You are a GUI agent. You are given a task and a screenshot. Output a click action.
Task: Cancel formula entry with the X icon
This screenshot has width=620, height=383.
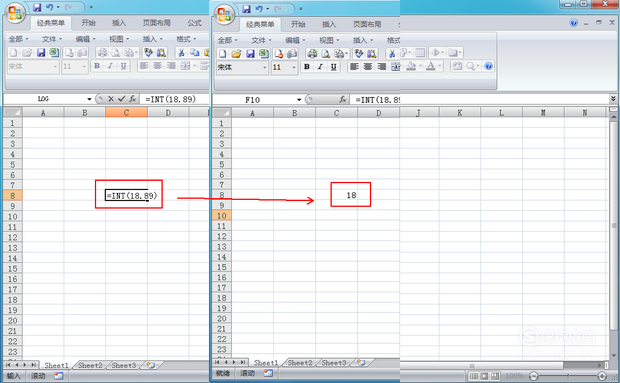[111, 99]
